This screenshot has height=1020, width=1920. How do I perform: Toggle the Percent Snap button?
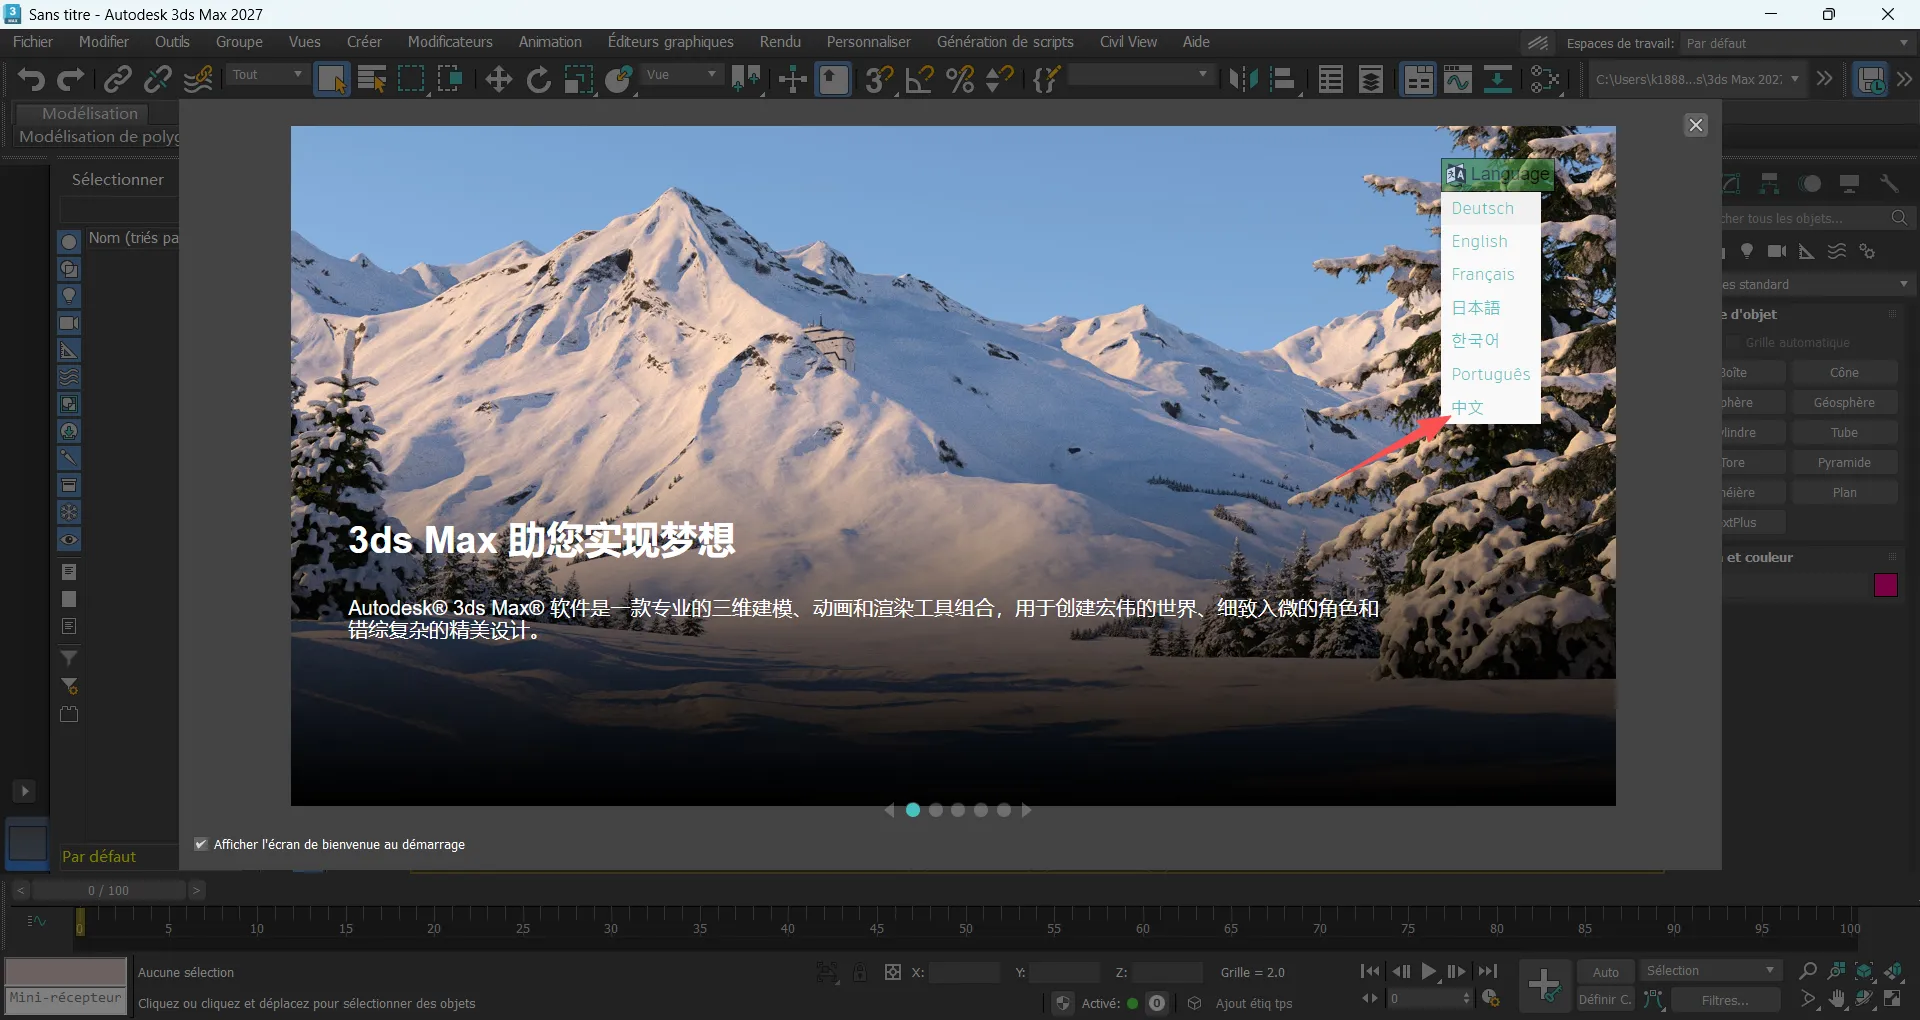point(960,79)
